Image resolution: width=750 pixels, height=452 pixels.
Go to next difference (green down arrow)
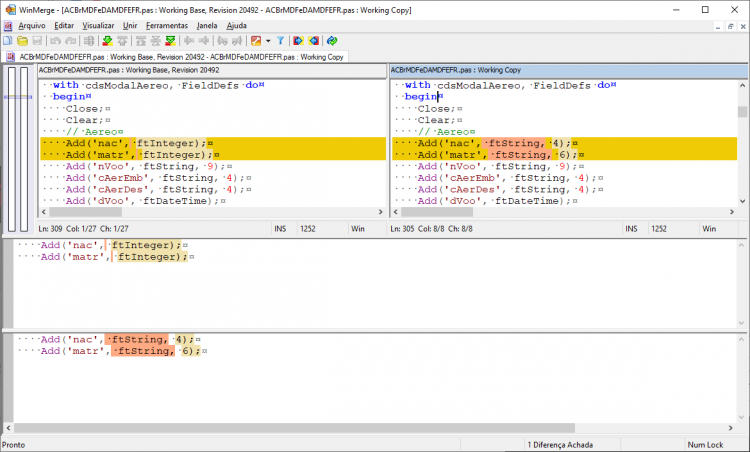[x=107, y=41]
